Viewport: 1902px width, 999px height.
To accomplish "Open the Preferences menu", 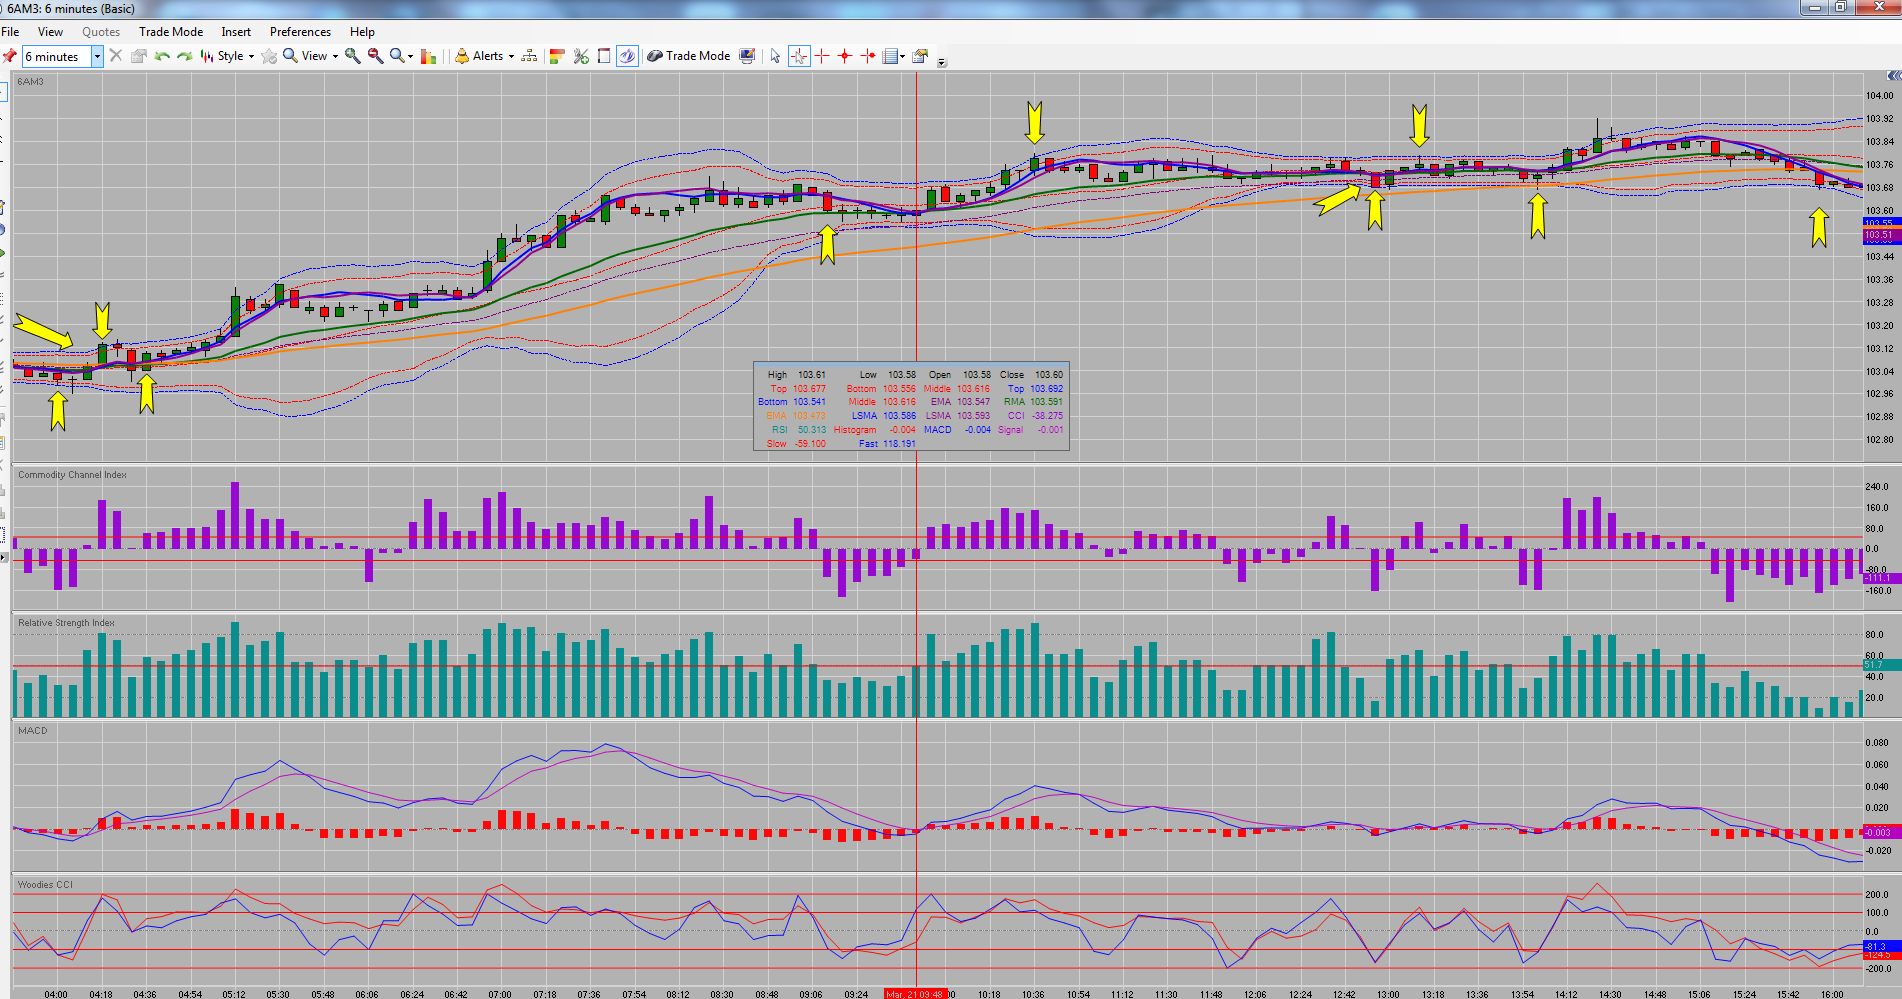I will [x=300, y=32].
